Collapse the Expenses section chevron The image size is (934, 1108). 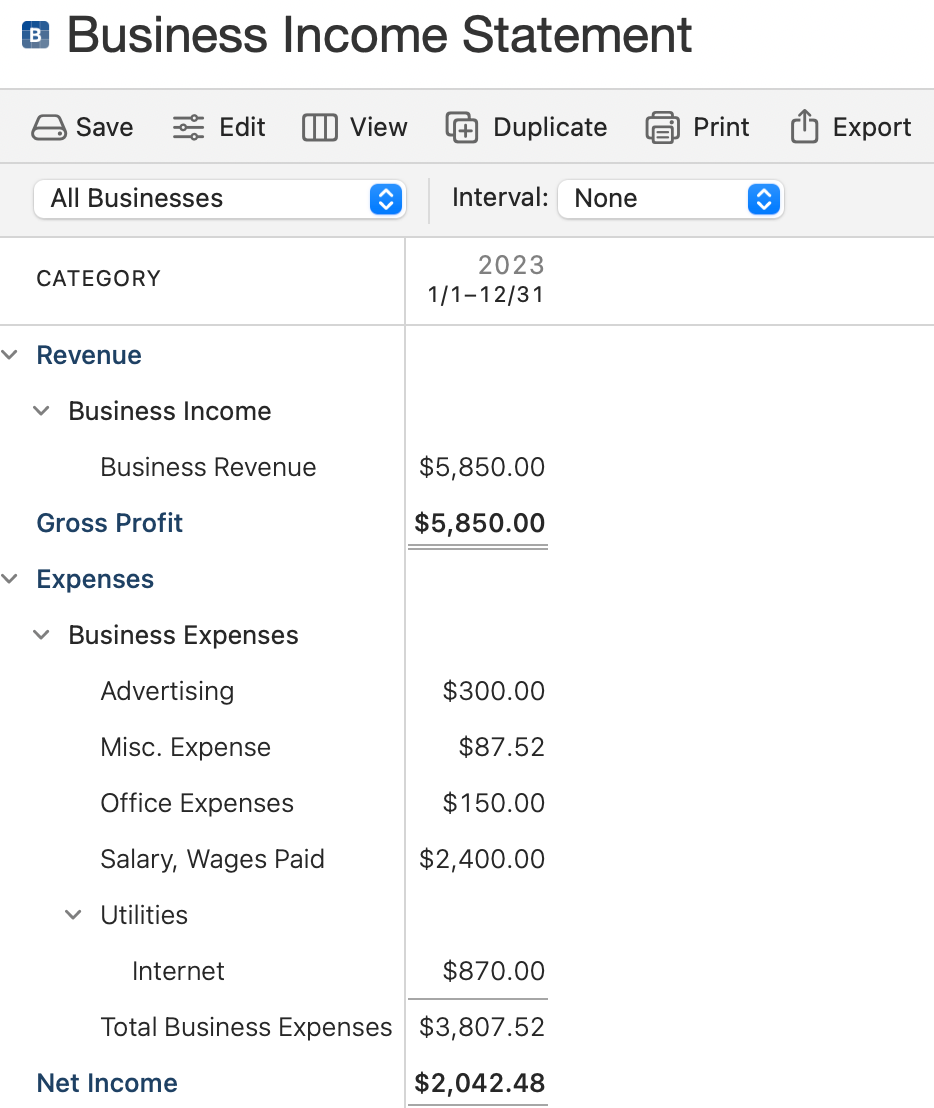pyautogui.click(x=11, y=579)
